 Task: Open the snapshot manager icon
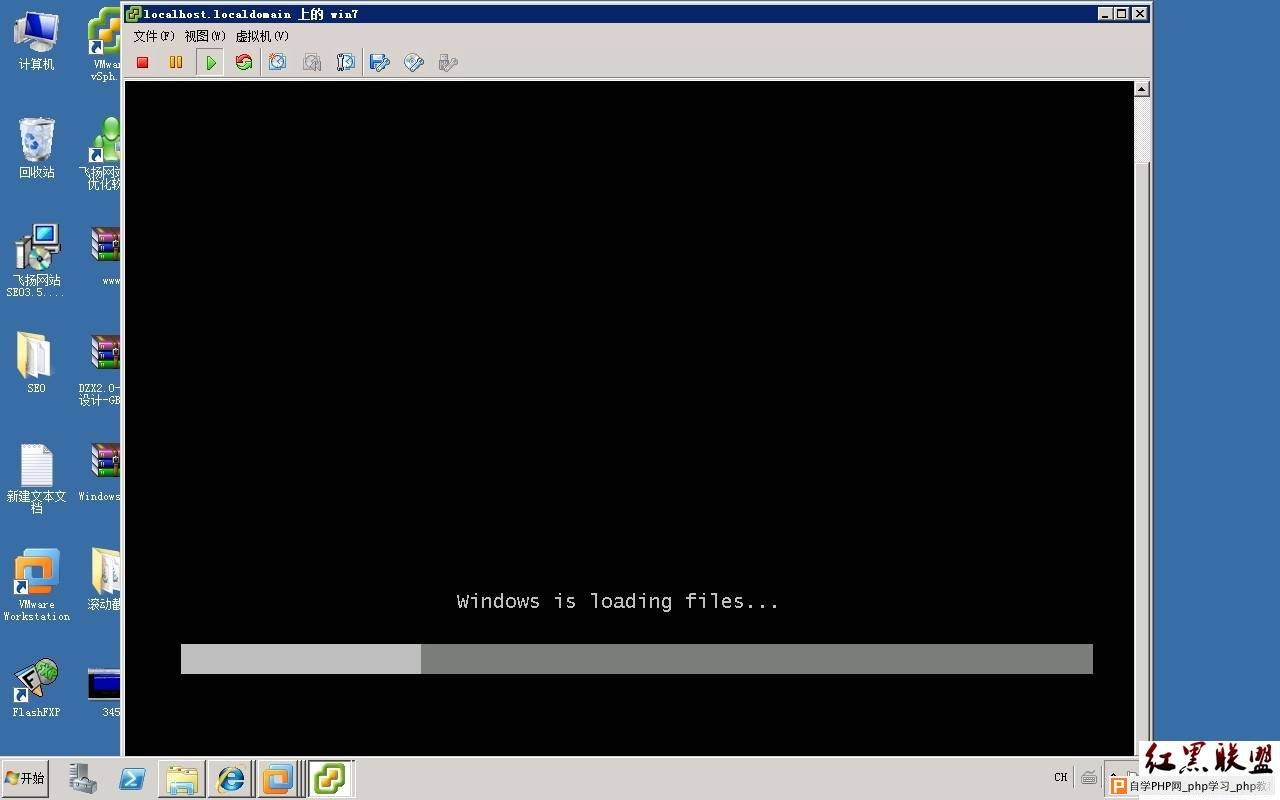(346, 63)
